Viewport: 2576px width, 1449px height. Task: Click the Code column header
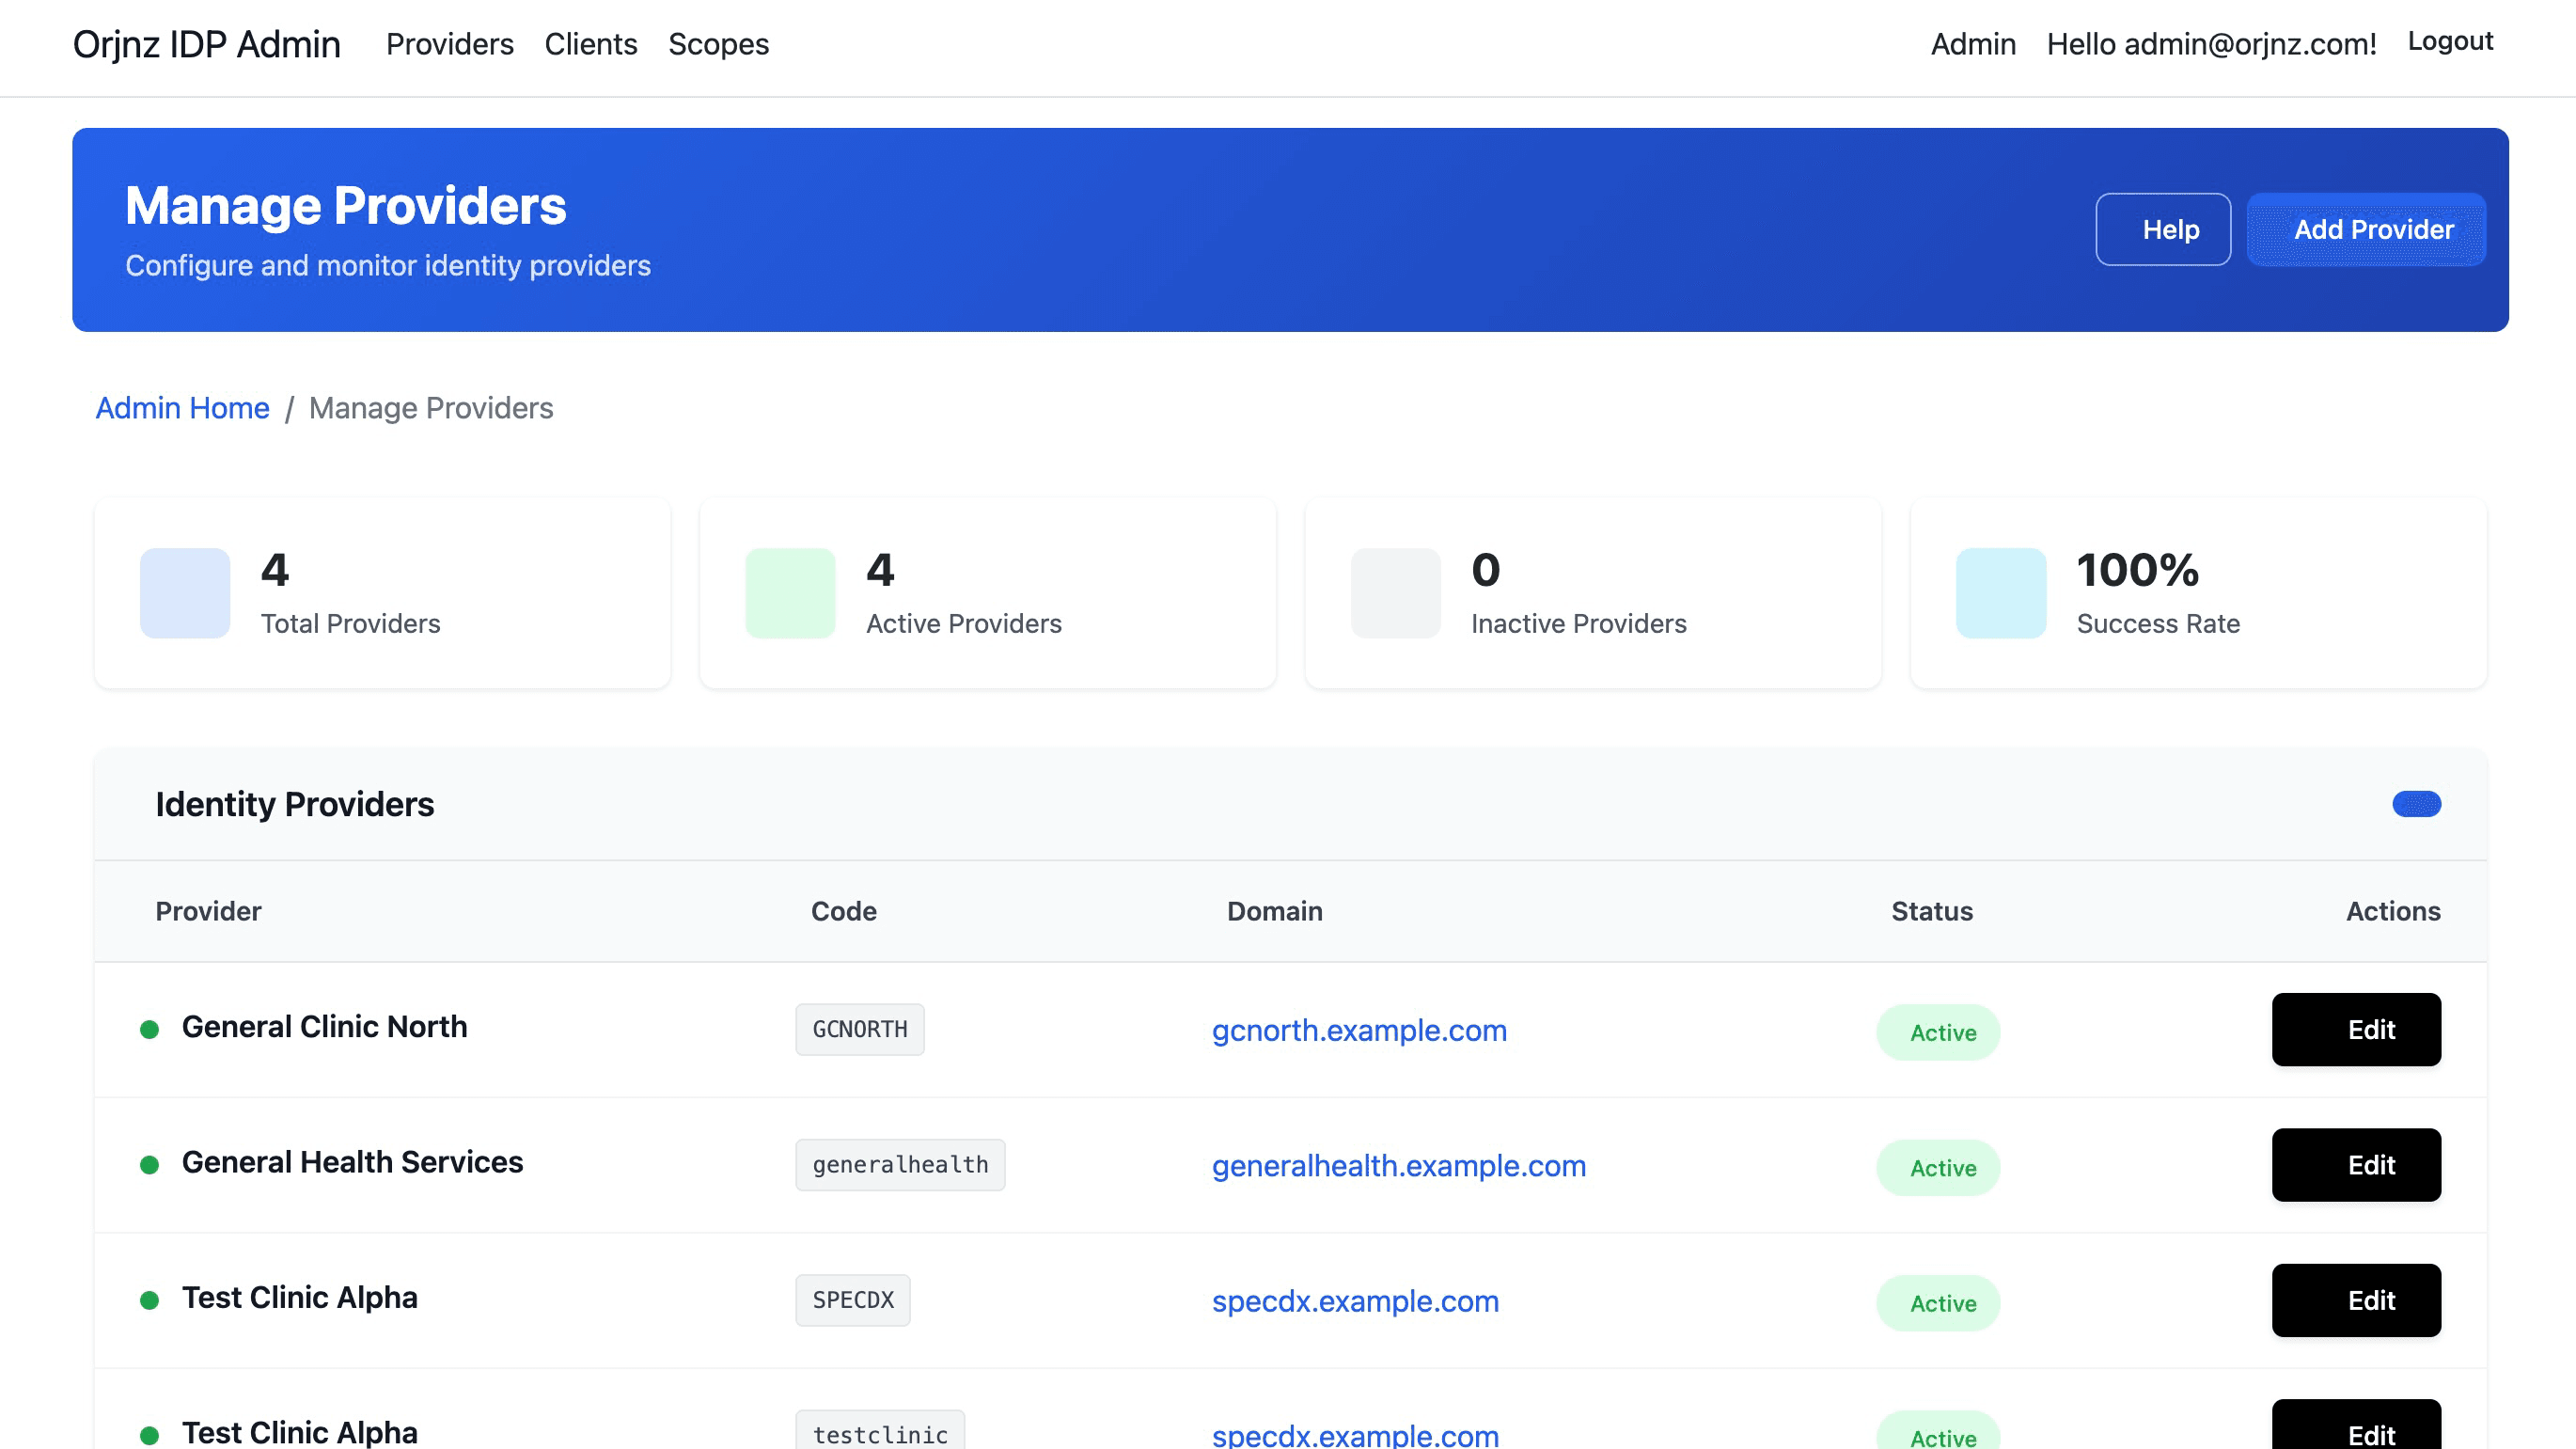(844, 911)
